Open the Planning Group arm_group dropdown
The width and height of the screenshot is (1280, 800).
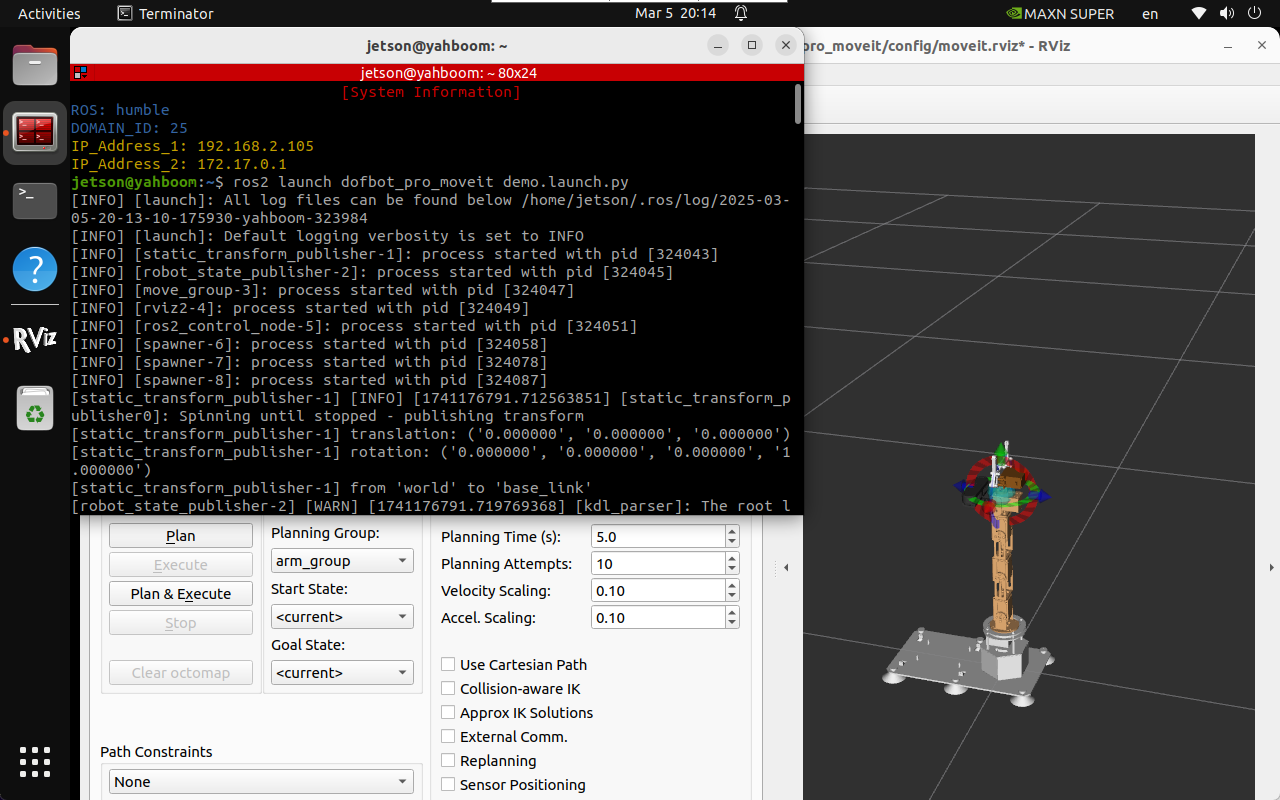coord(342,561)
